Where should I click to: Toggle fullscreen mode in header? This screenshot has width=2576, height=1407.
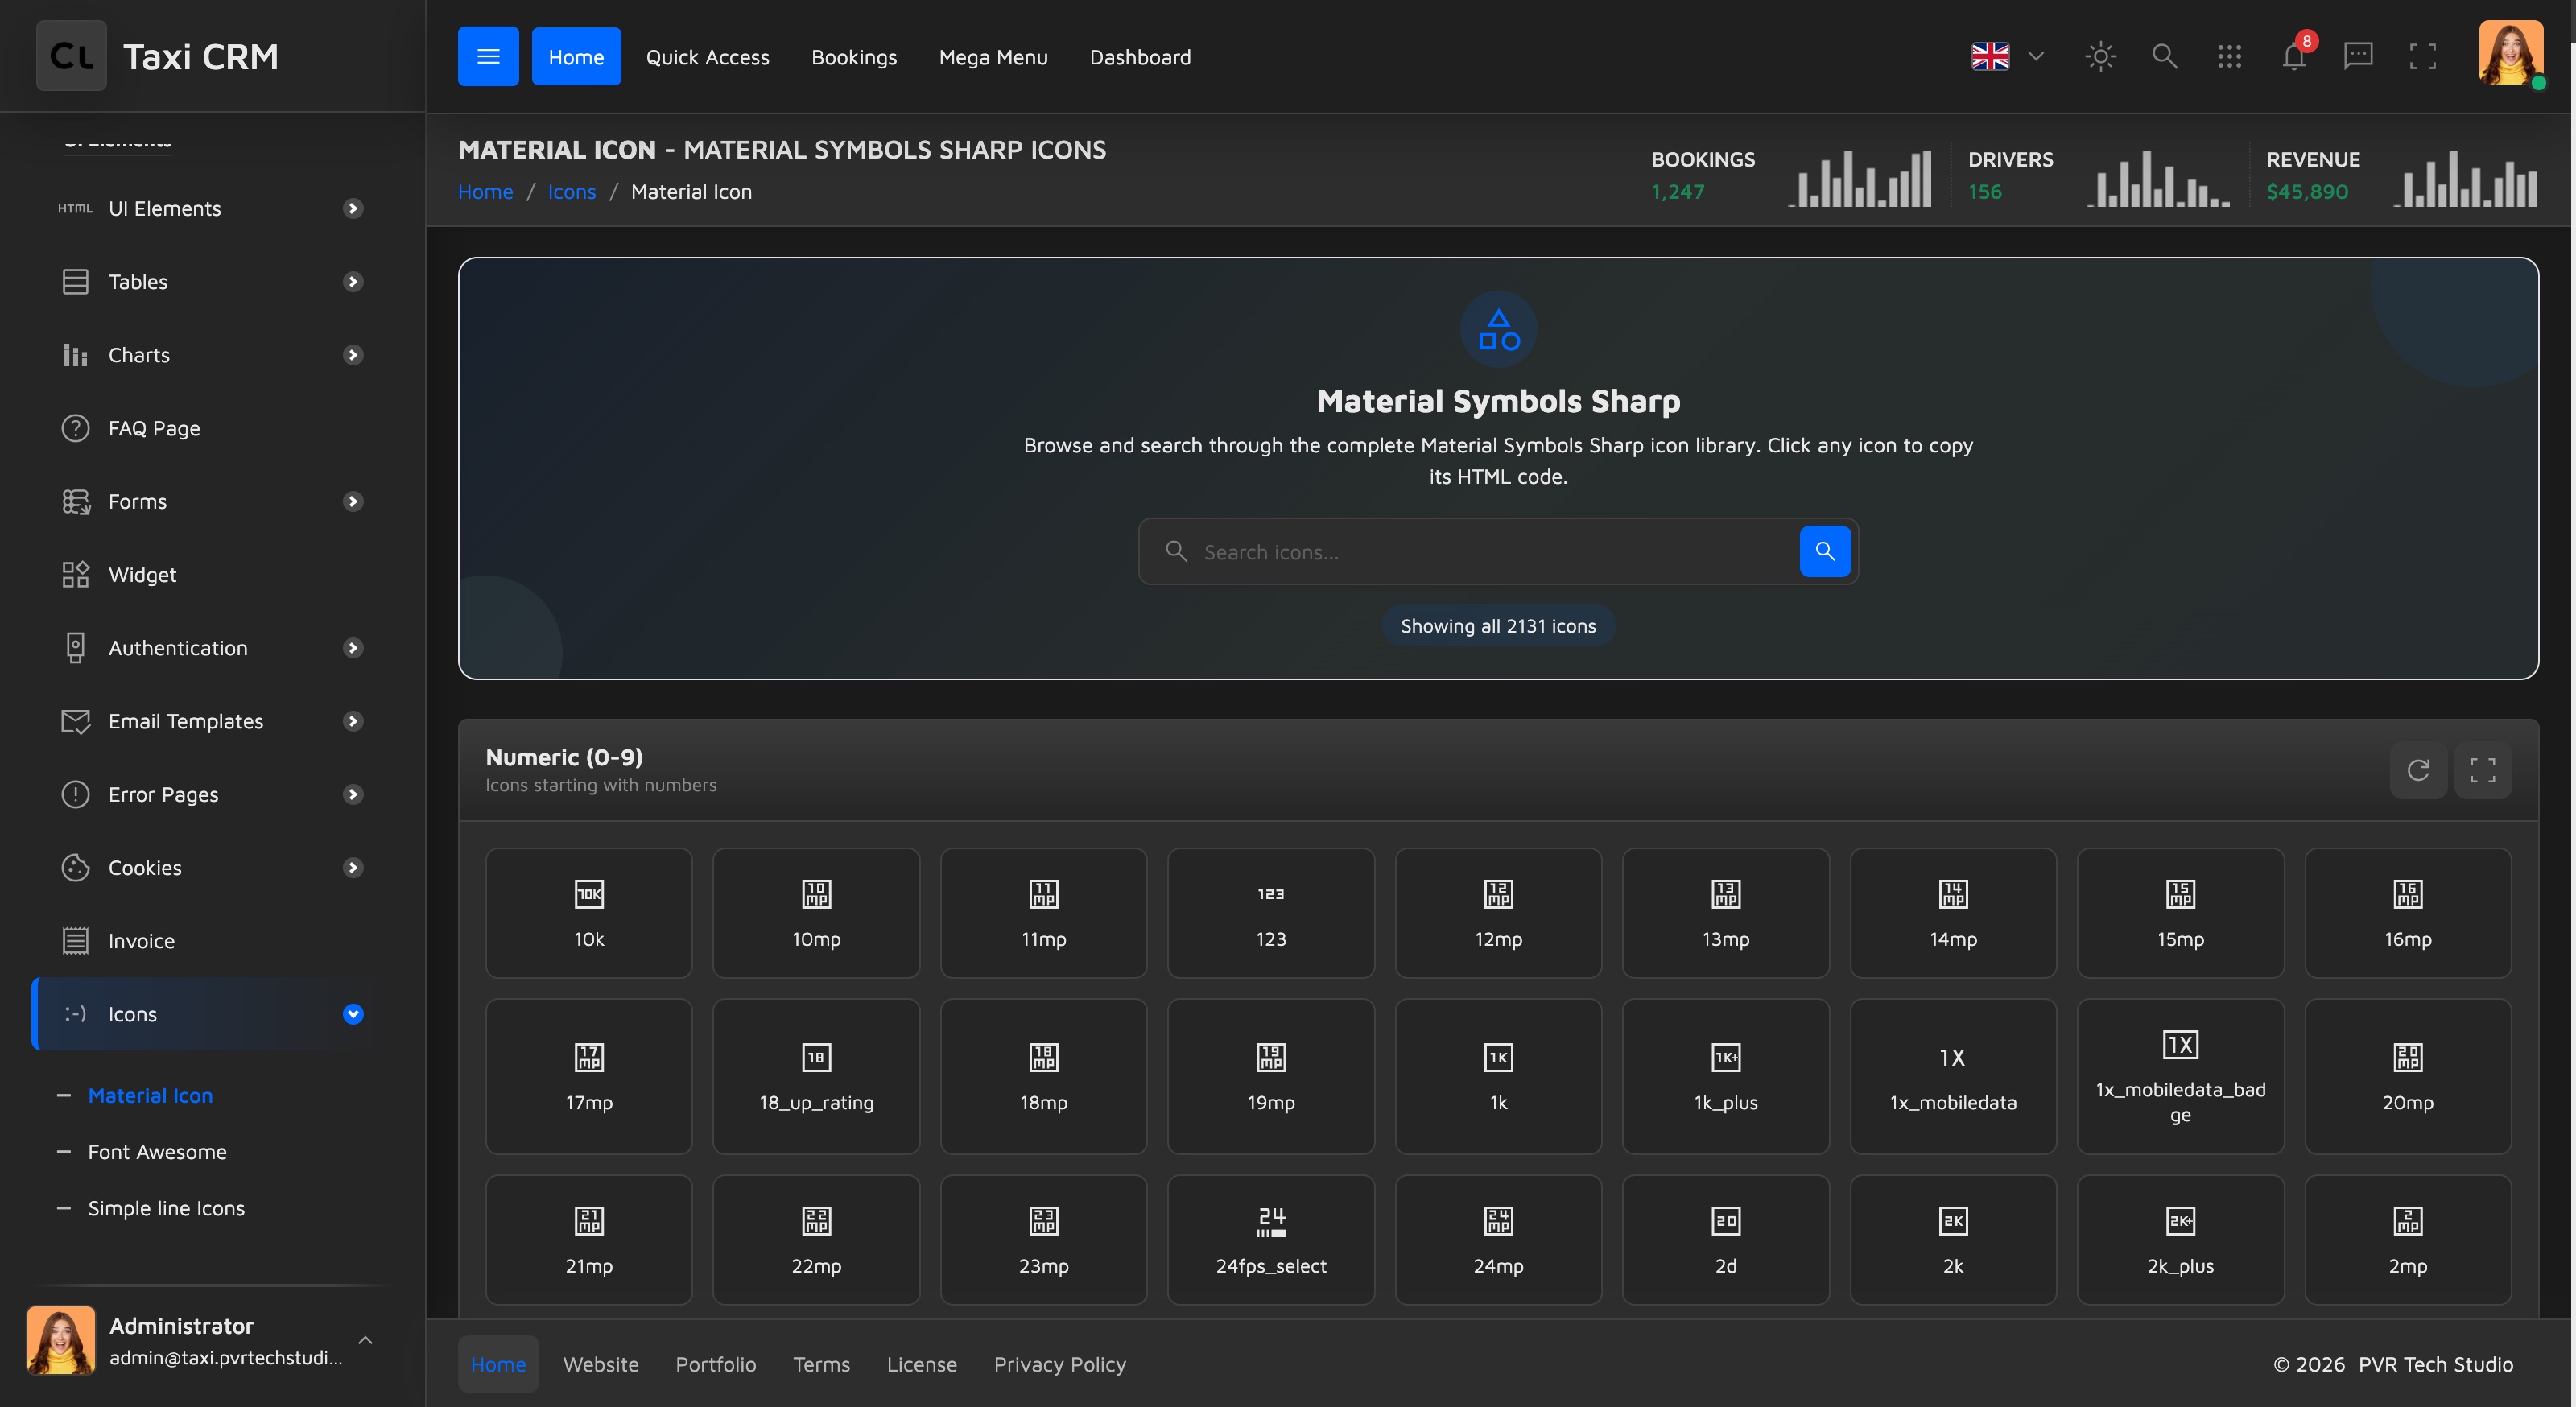2422,56
